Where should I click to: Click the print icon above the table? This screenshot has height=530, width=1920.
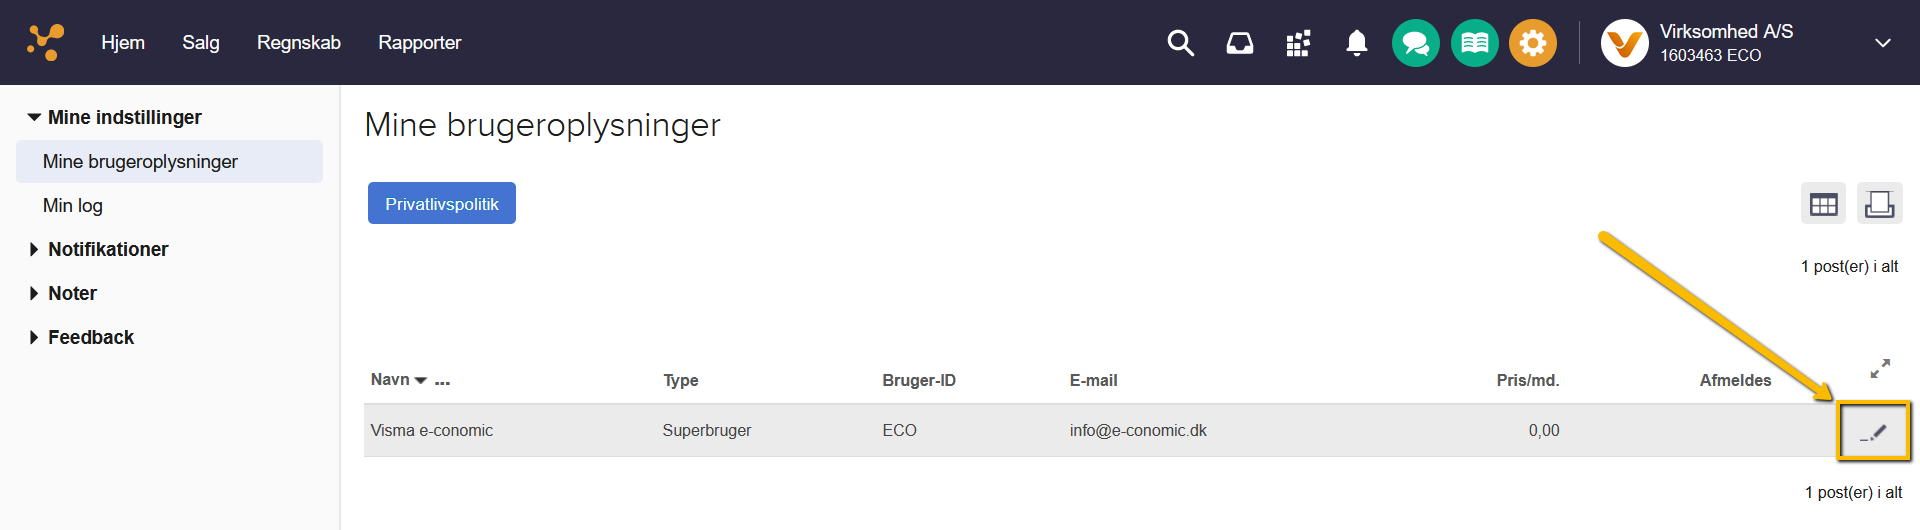(x=1879, y=204)
